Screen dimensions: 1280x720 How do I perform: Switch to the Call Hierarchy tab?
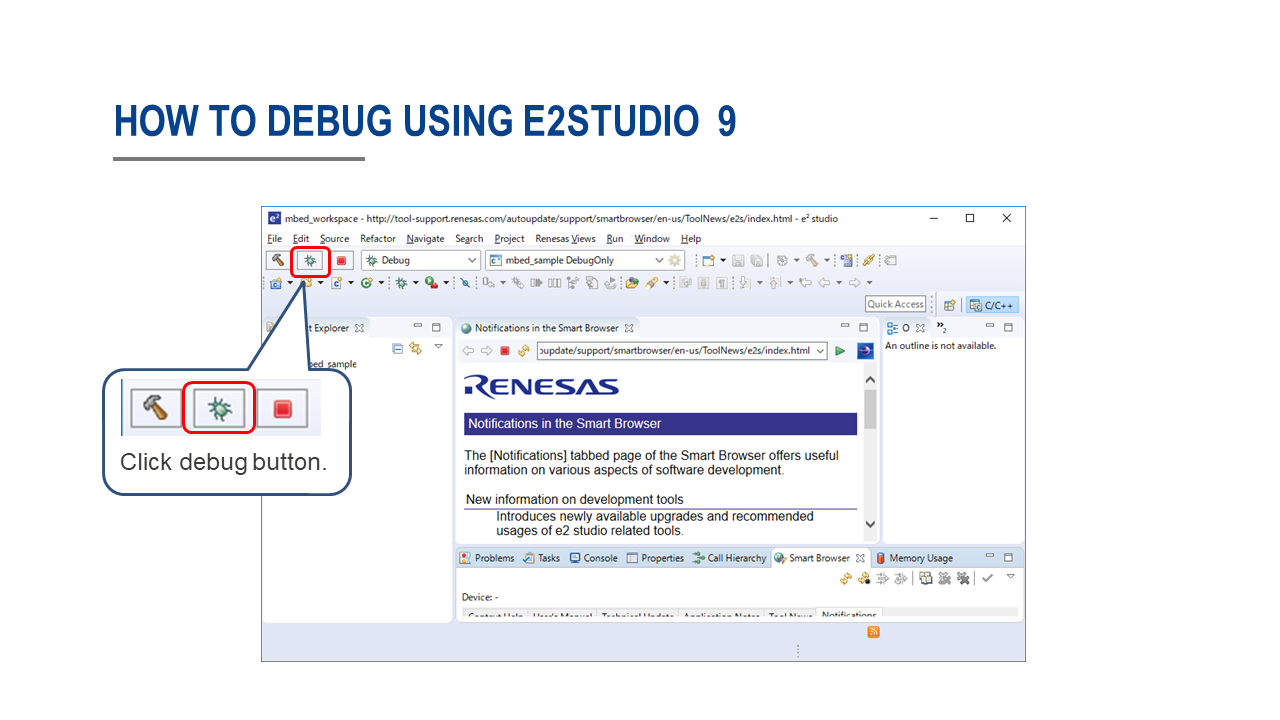click(x=730, y=558)
